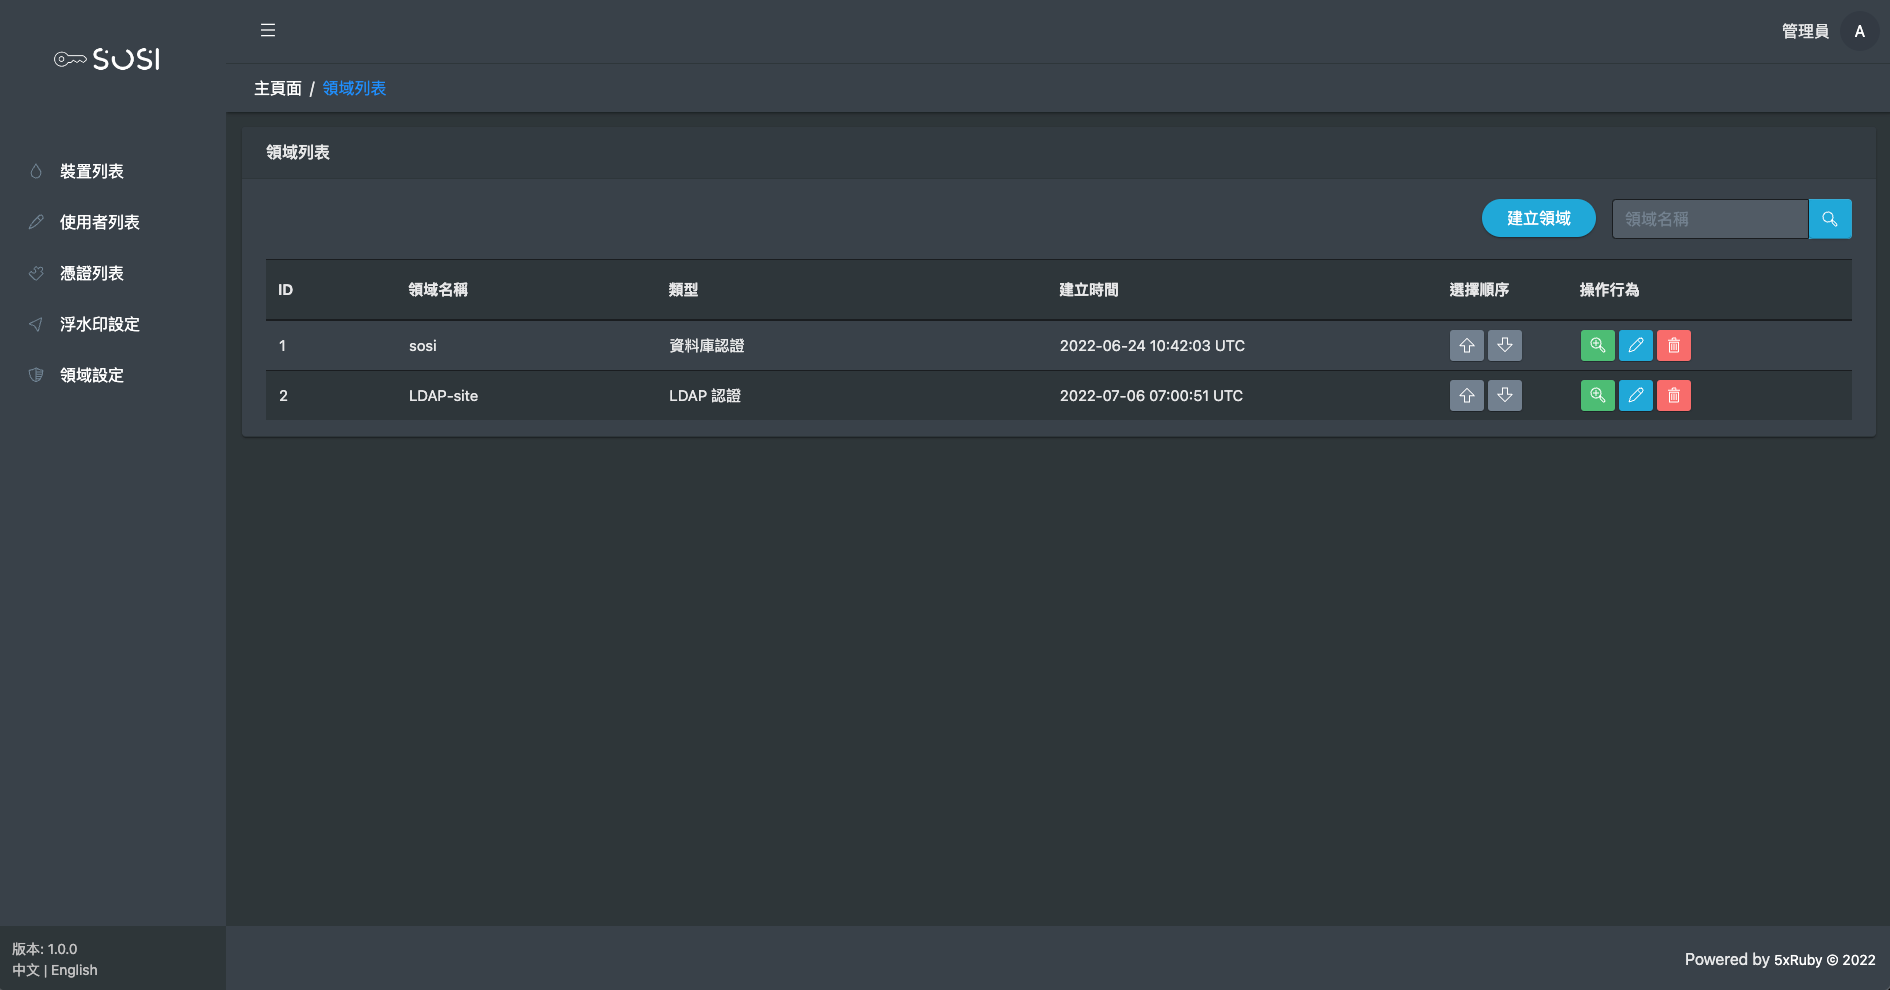Move the LDAP-site realm up in order
This screenshot has height=990, width=1890.
tap(1466, 395)
